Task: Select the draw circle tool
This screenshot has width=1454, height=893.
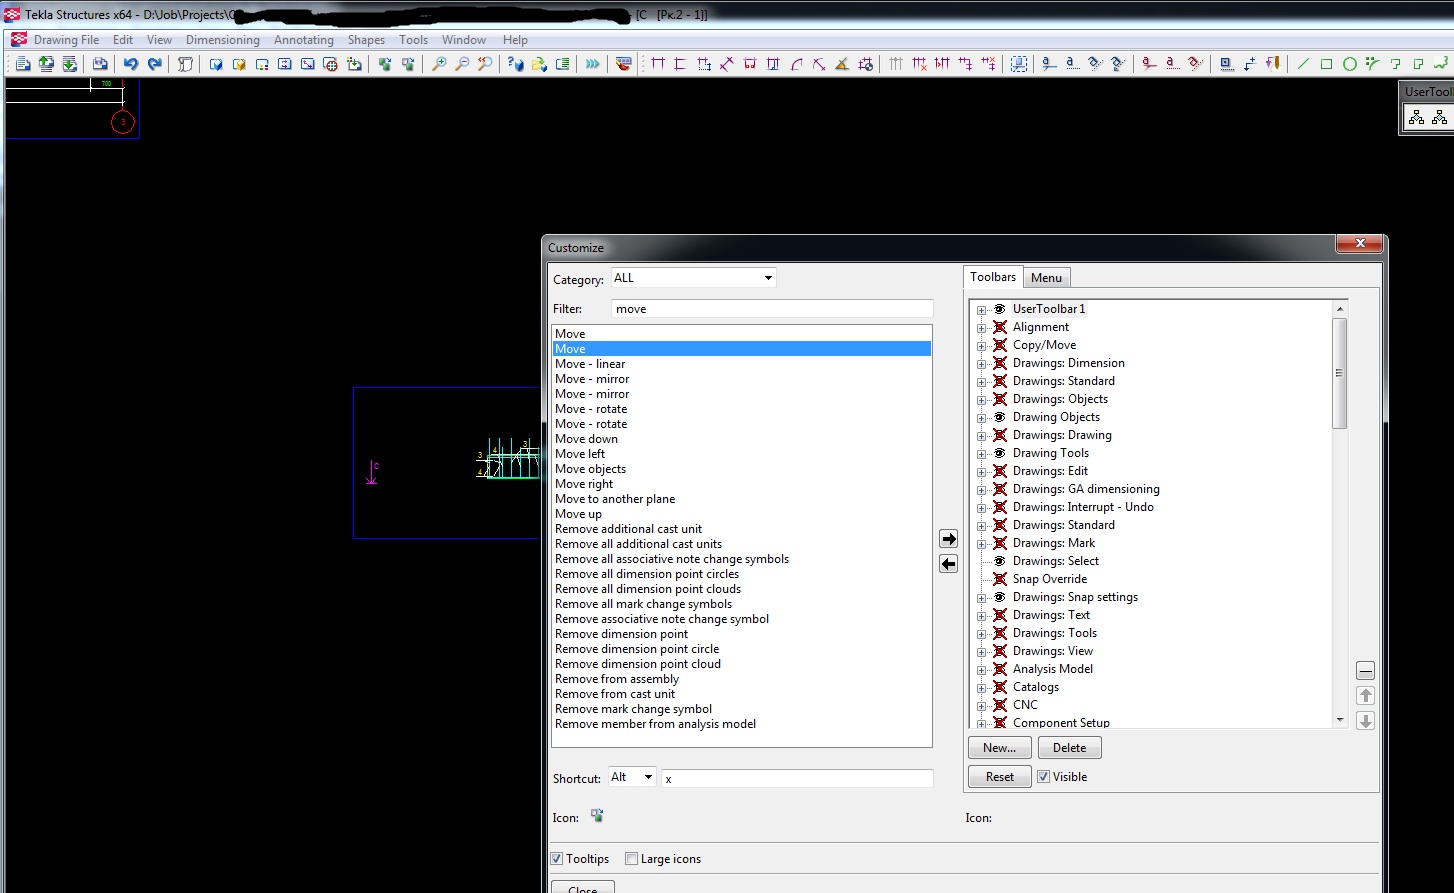Action: point(1349,64)
